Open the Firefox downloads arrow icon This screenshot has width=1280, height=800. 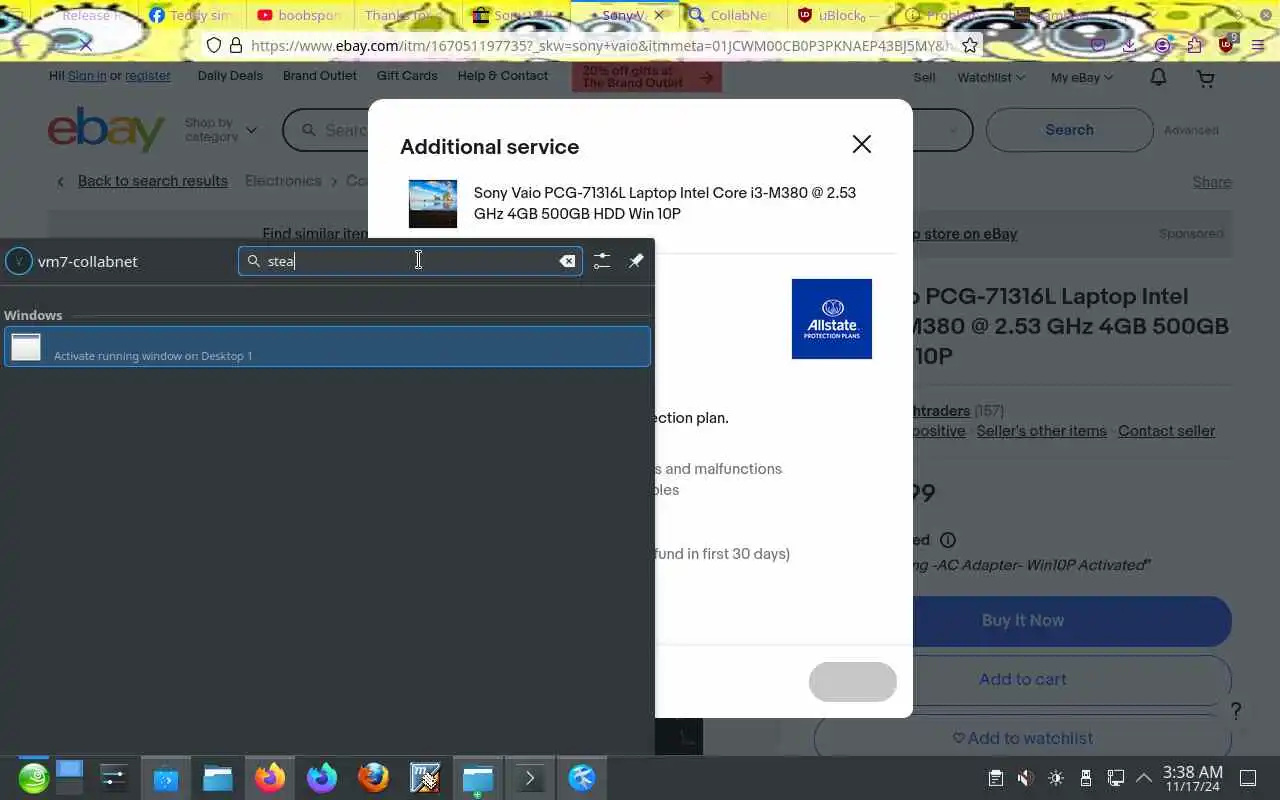click(x=1129, y=45)
